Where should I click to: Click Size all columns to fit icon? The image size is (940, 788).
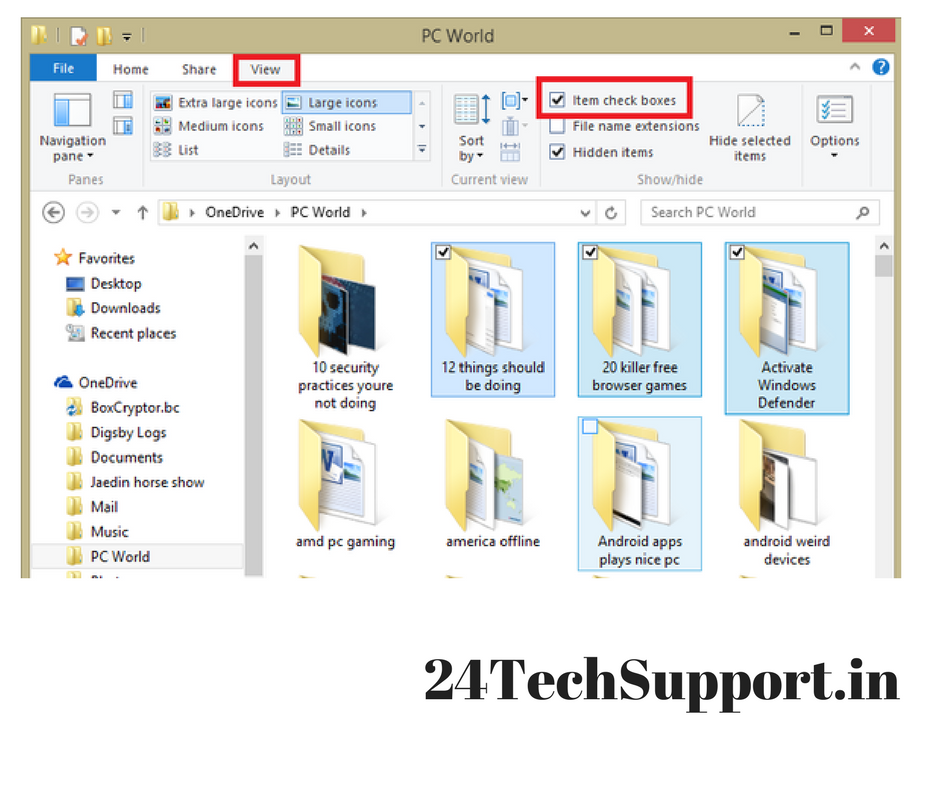tap(510, 152)
